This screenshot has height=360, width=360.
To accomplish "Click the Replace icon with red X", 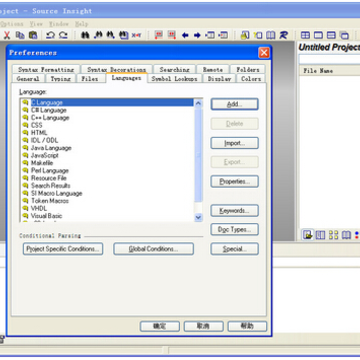I will 136,35.
